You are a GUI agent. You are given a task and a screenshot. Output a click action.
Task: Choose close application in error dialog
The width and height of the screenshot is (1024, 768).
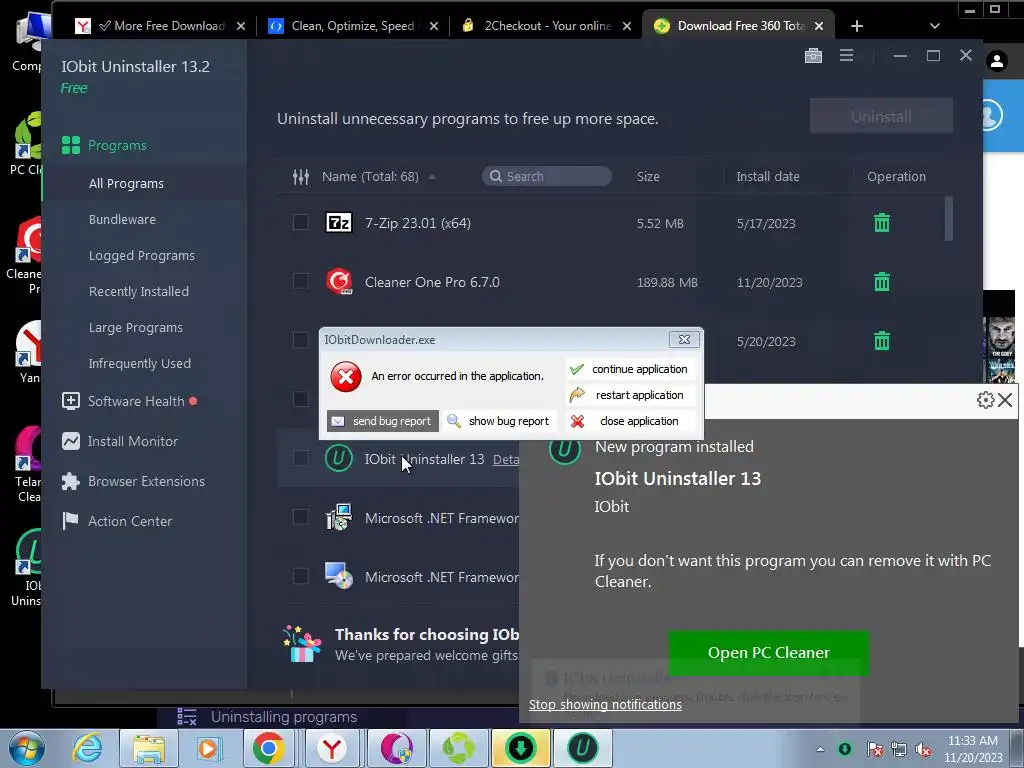point(629,421)
